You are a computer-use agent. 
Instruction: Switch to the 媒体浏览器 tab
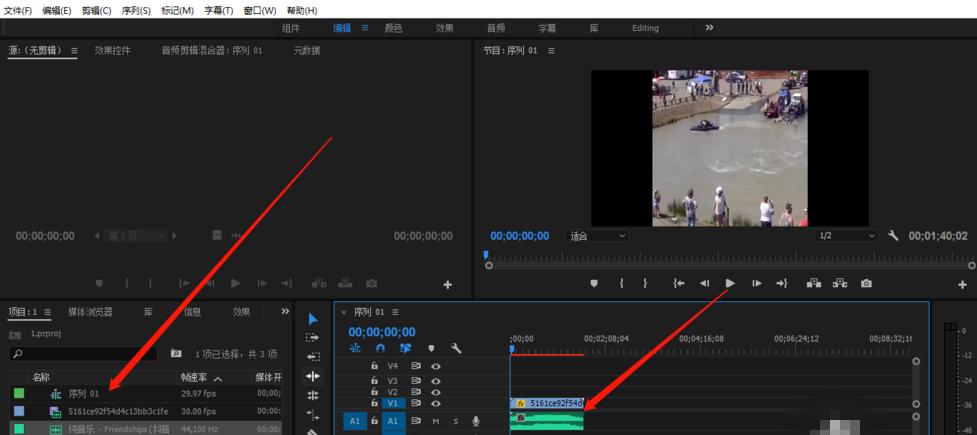pos(90,312)
